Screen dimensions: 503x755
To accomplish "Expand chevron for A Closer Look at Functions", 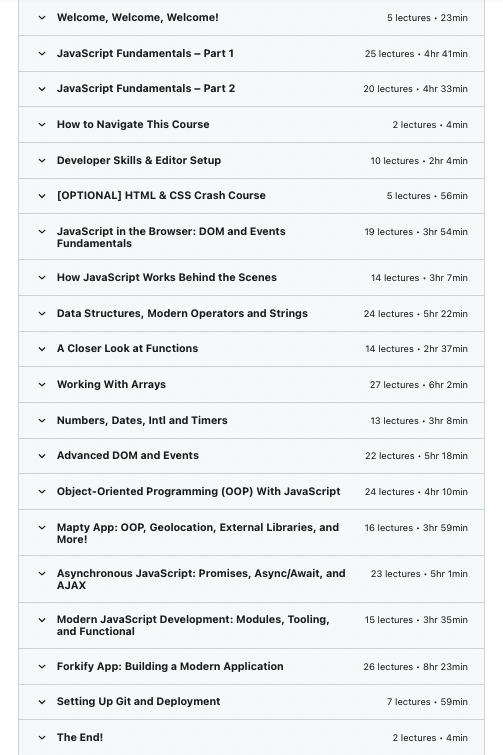I will (42, 349).
